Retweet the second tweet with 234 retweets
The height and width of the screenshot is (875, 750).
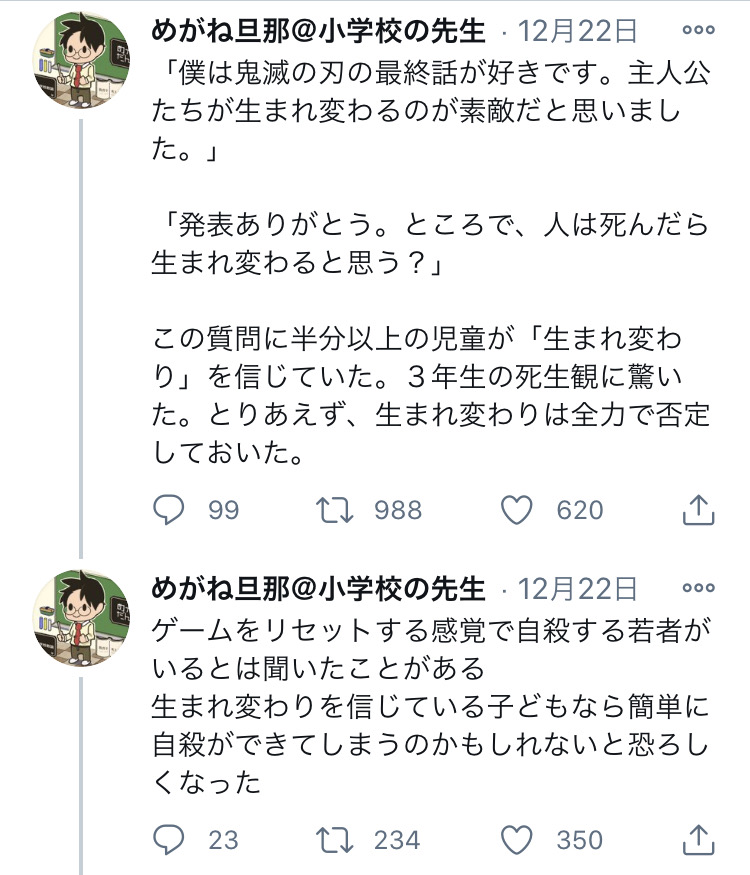tap(336, 839)
